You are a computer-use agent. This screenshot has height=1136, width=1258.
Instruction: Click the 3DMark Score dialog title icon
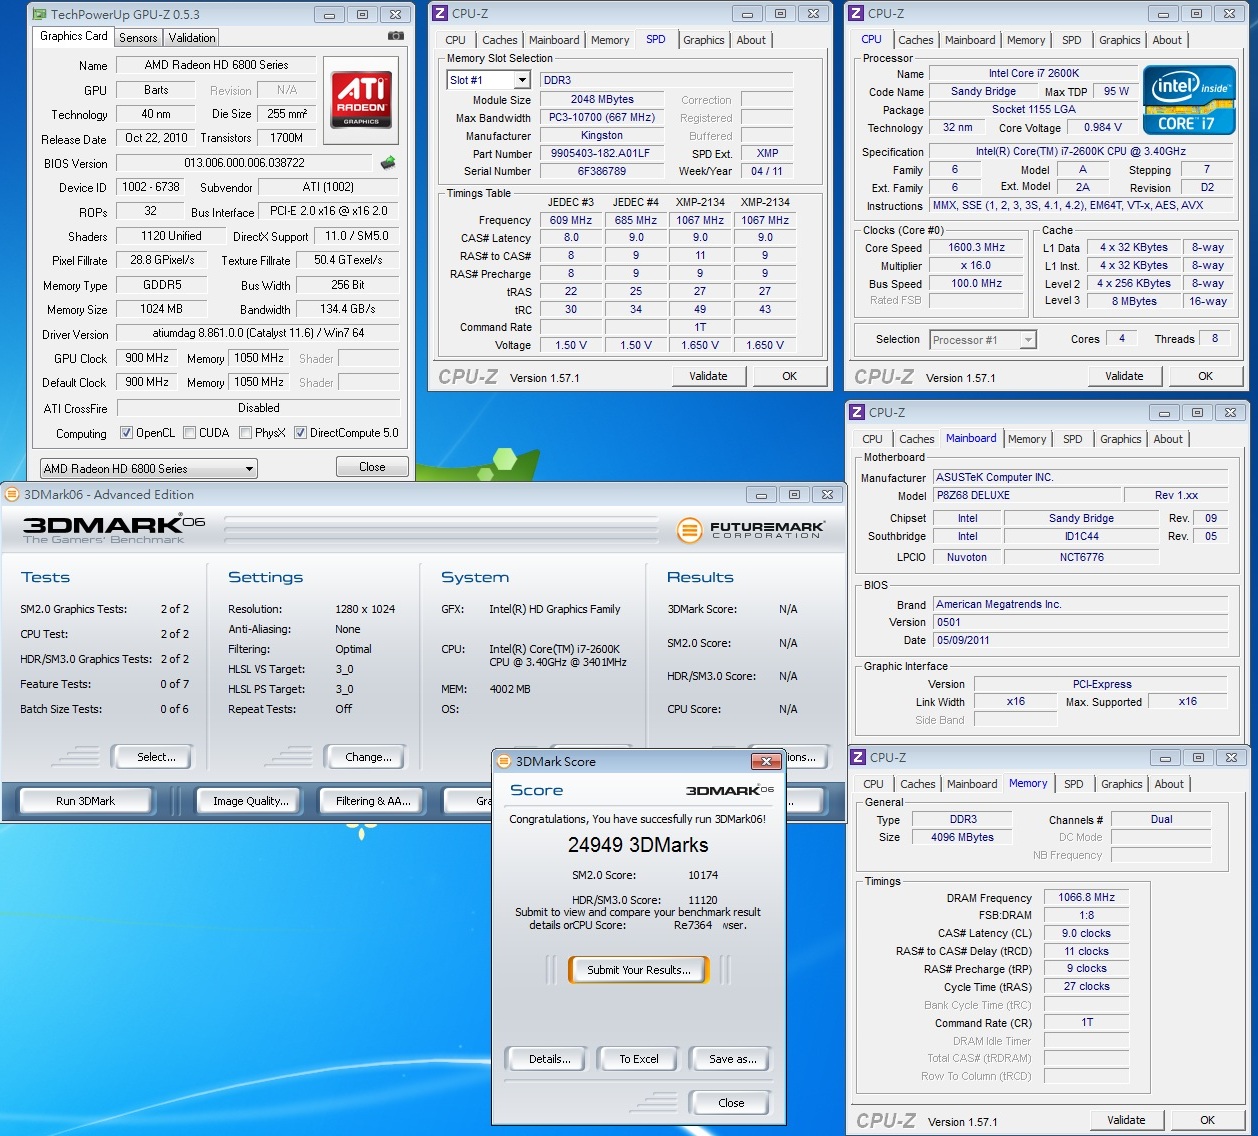[x=503, y=761]
